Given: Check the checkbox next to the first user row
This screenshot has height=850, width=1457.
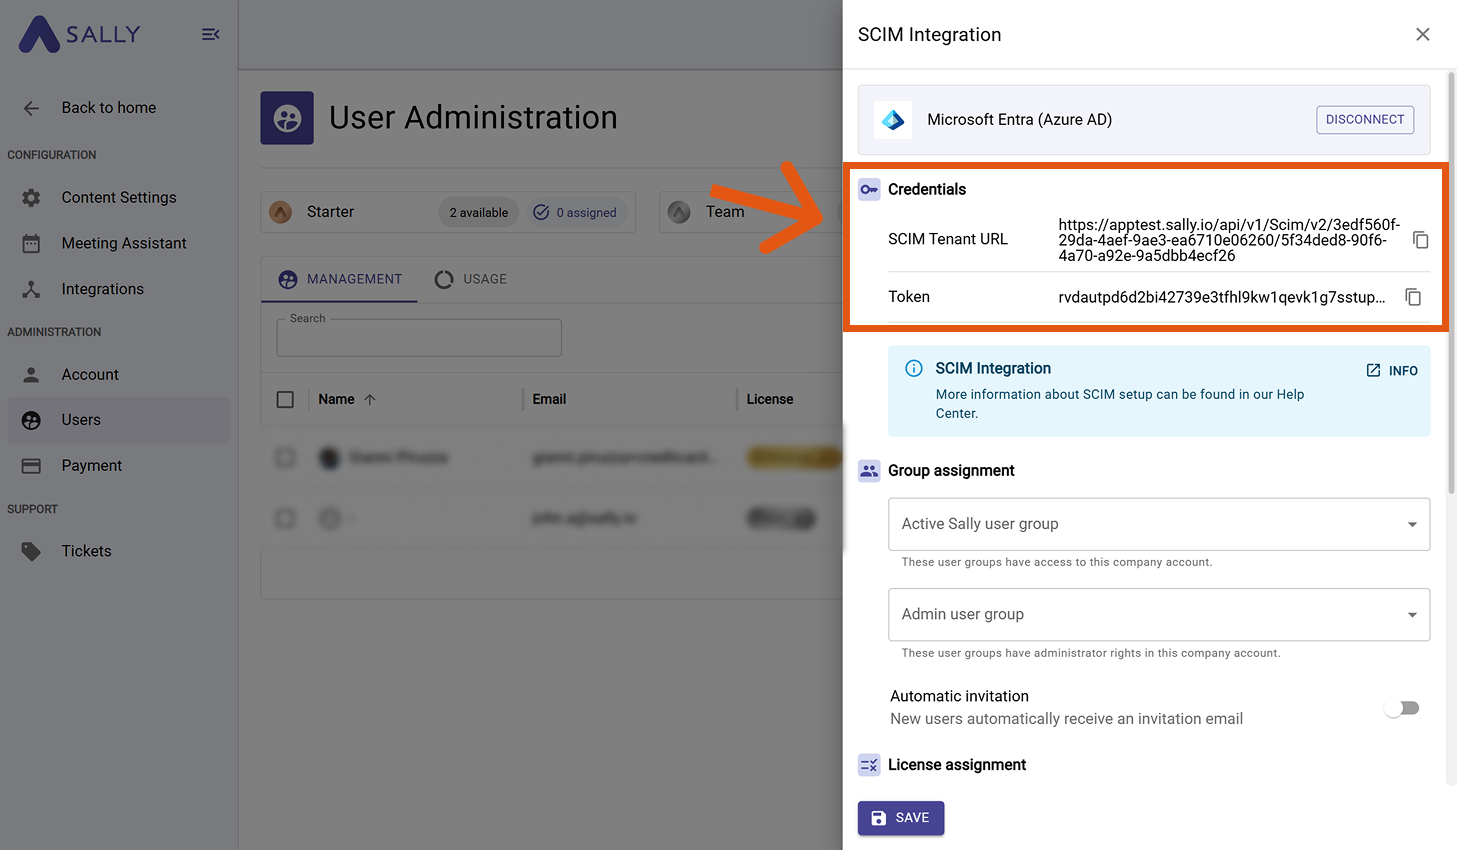Looking at the screenshot, I should (285, 457).
